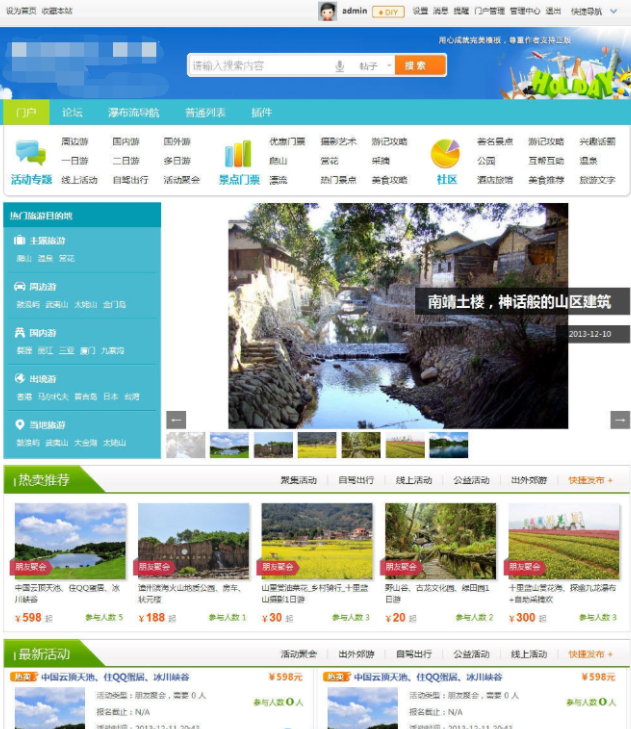Select the 瀑布流导航 nav tab
Image resolution: width=631 pixels, height=729 pixels.
coord(133,113)
